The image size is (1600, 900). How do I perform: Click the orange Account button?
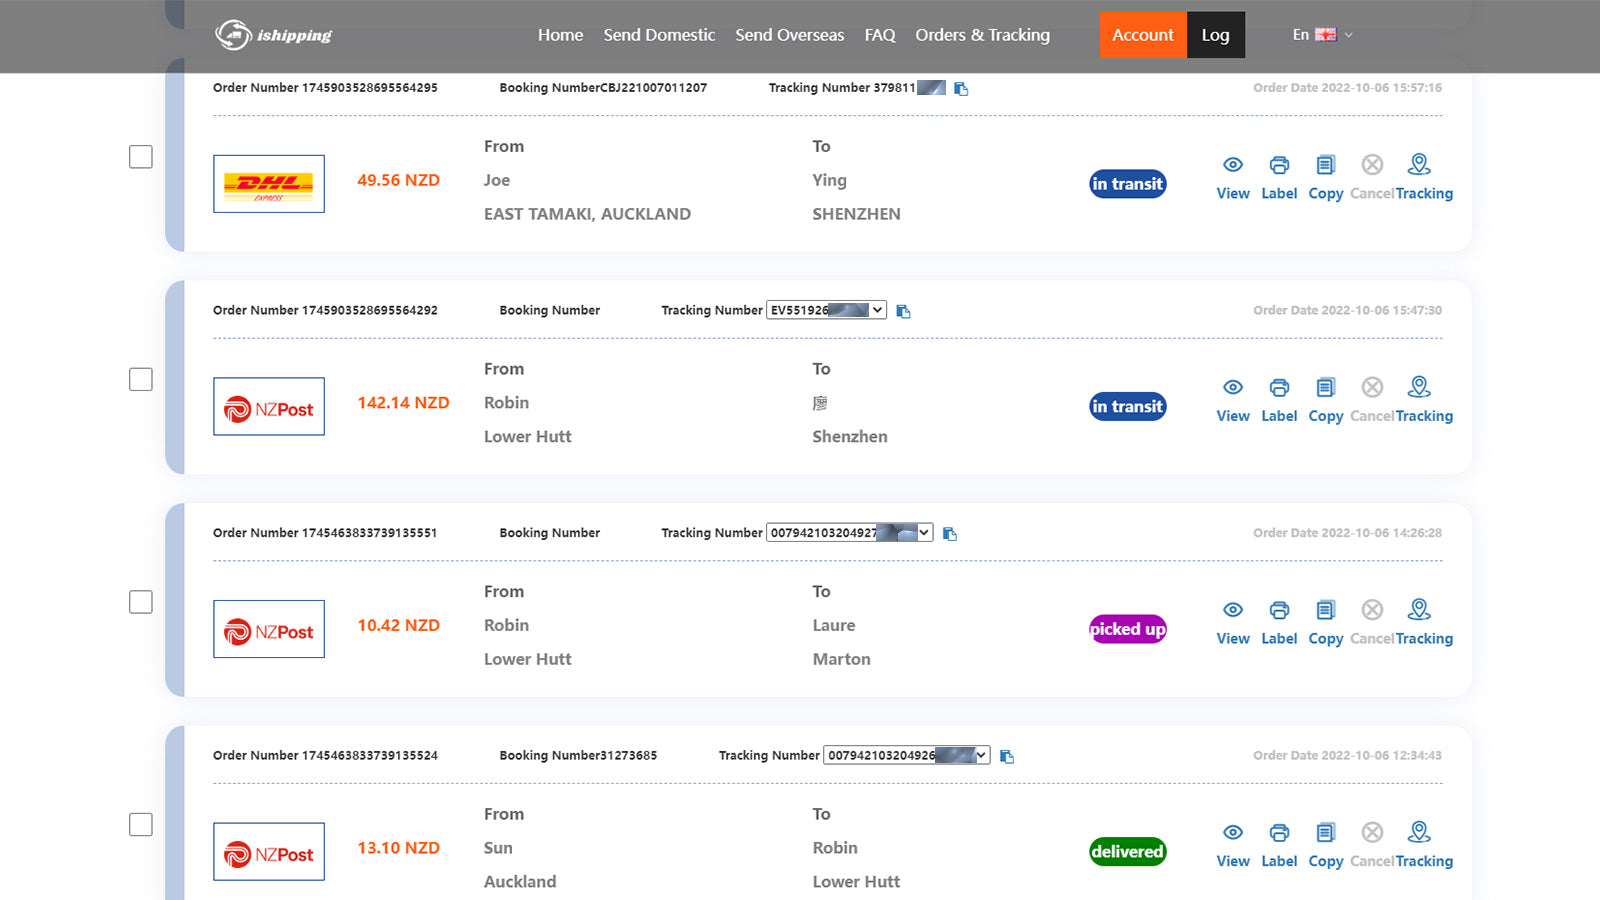pyautogui.click(x=1142, y=35)
